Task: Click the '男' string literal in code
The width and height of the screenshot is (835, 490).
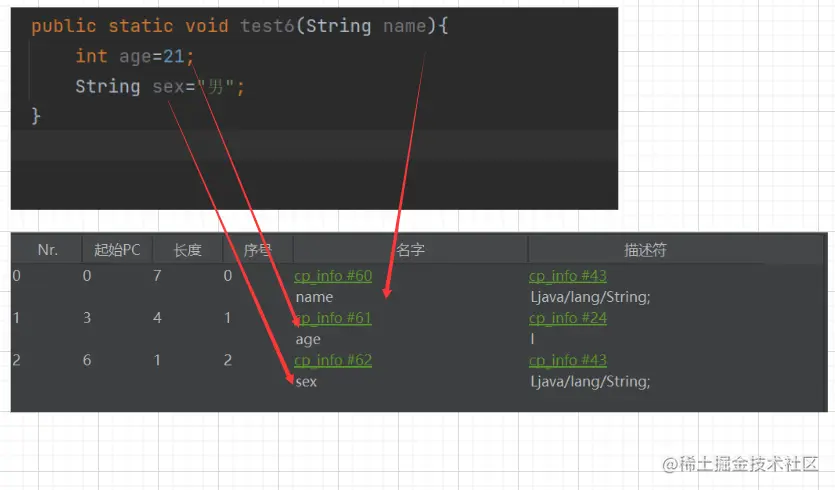Action: (215, 86)
